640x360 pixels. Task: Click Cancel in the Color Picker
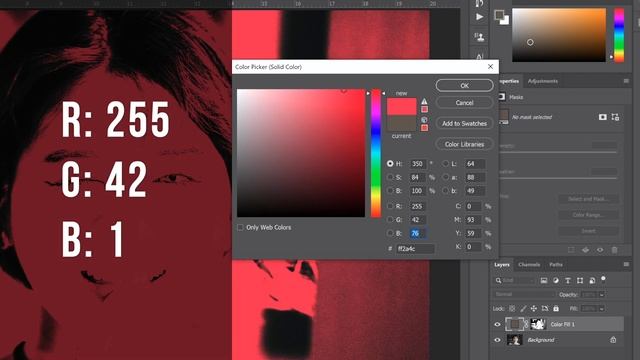pyautogui.click(x=464, y=103)
